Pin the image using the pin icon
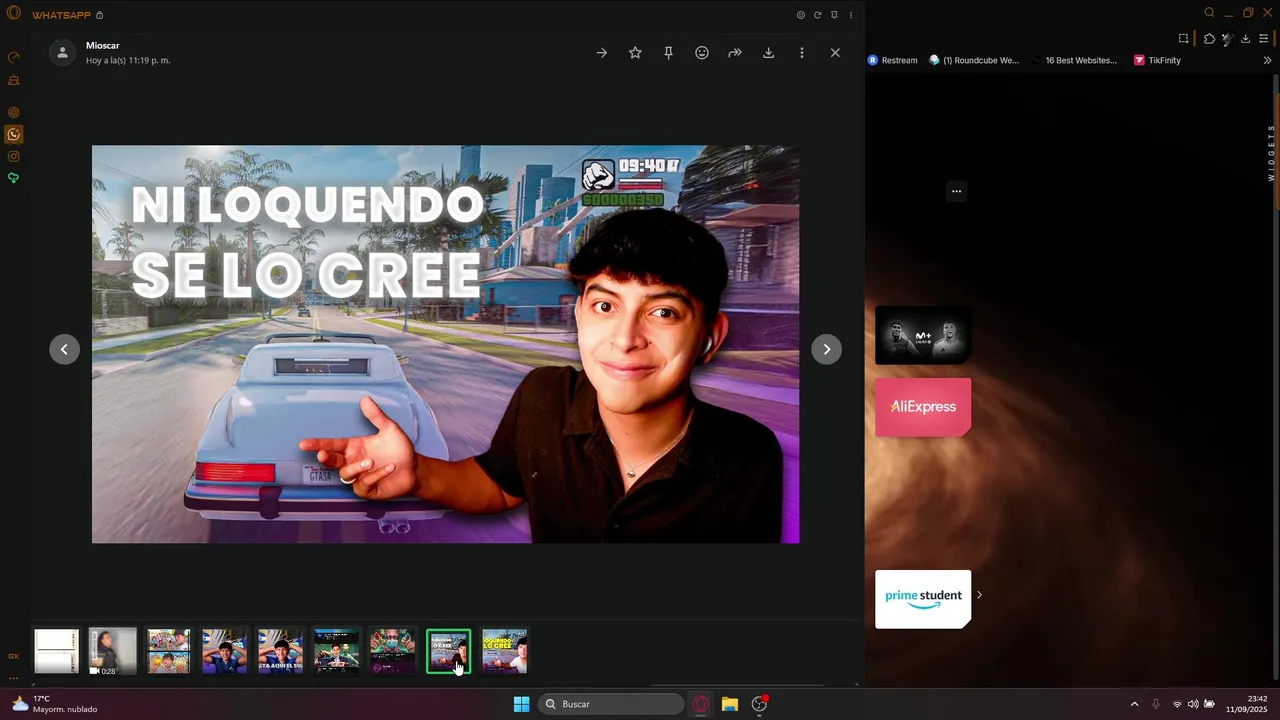This screenshot has width=1280, height=720. click(668, 53)
